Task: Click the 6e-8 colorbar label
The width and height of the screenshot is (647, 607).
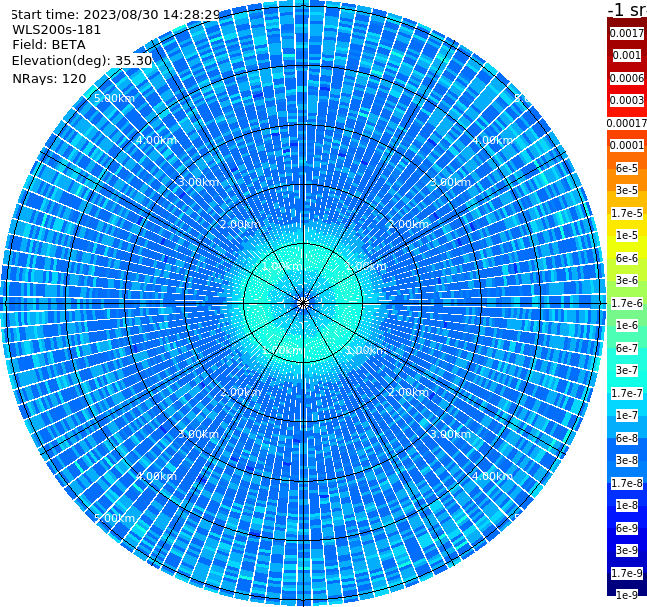Action: (x=627, y=438)
